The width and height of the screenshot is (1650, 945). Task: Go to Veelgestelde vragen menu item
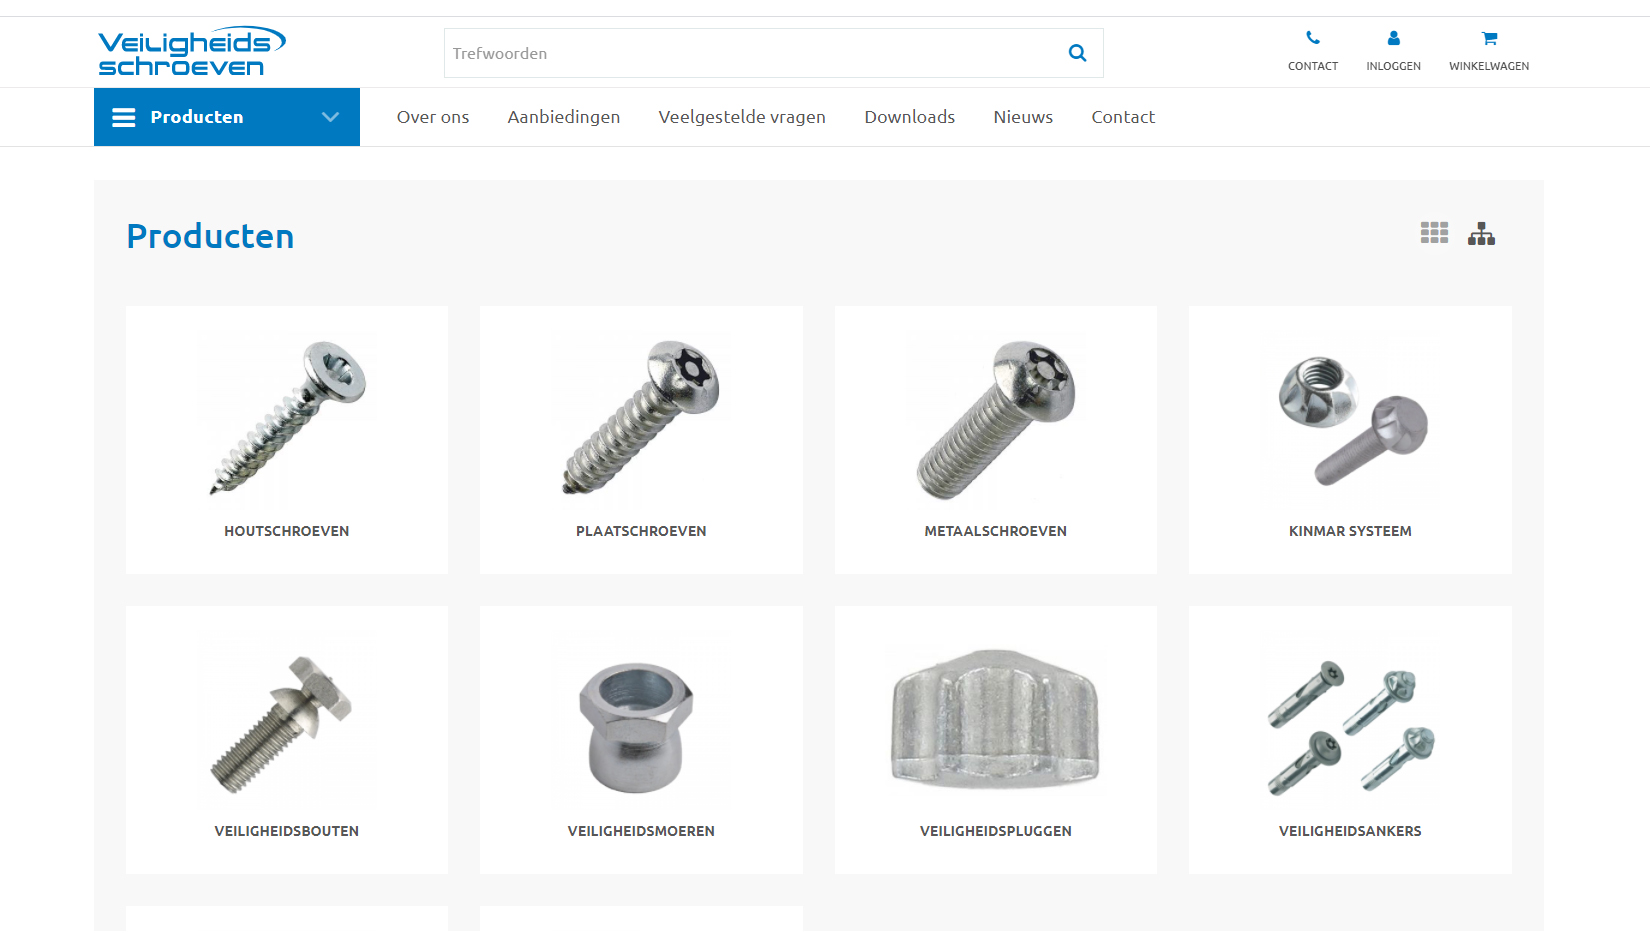tap(742, 117)
